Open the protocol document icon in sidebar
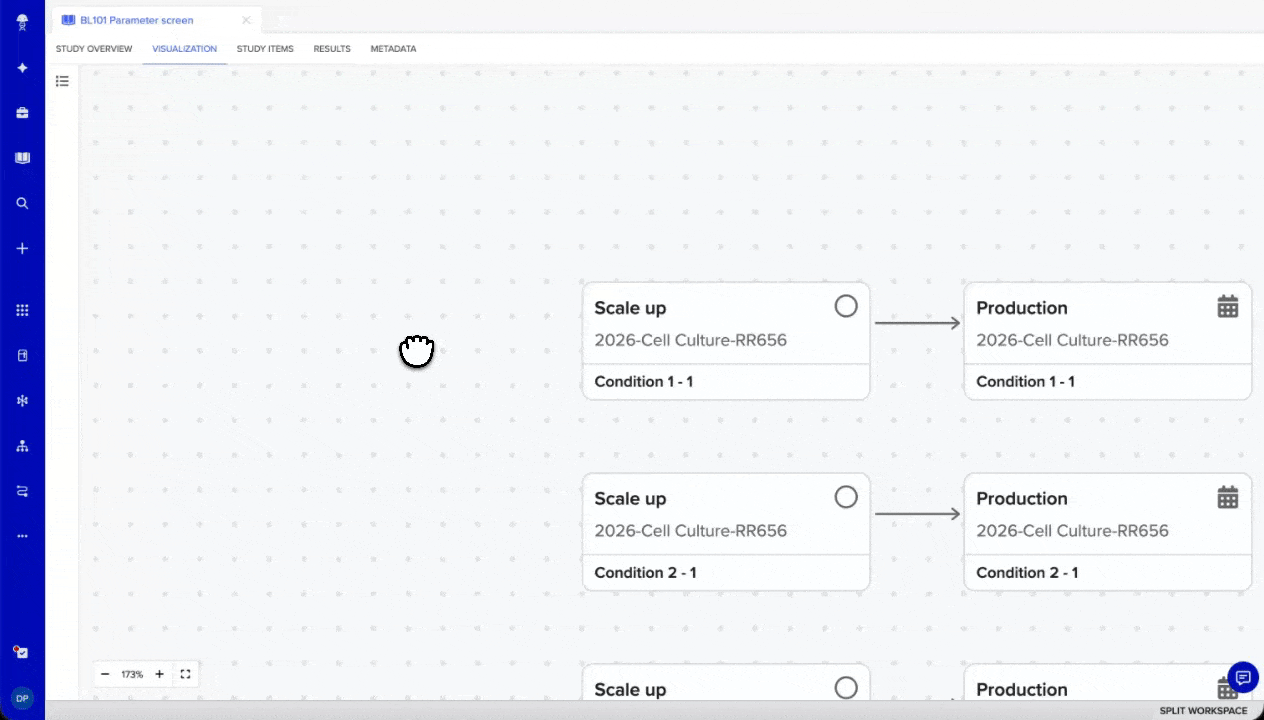Screen dimensions: 1264x720 point(22,355)
